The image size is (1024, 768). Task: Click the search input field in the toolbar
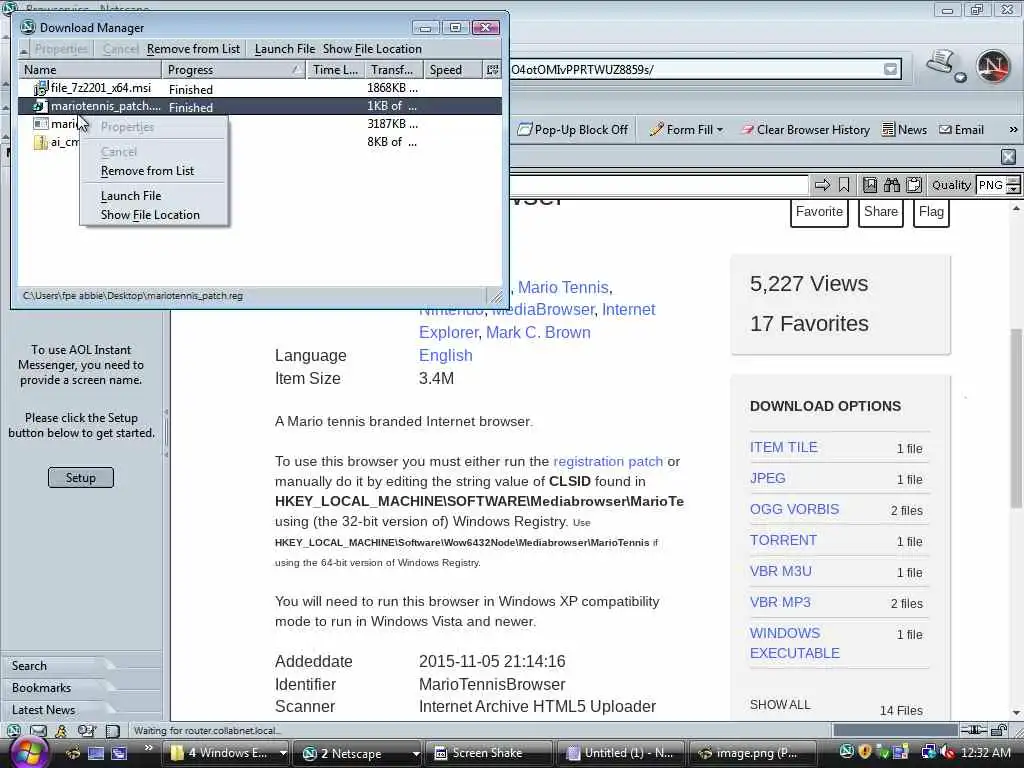coord(658,185)
